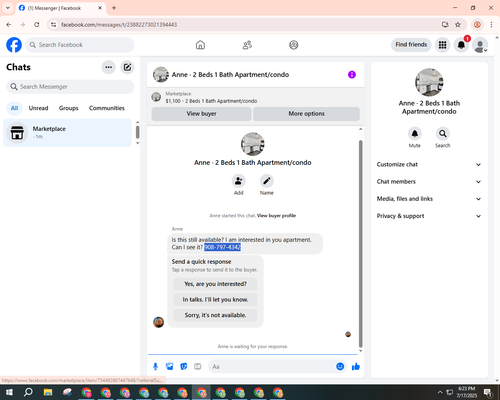The image size is (500, 400).
Task: Open the Windows notification center icon
Action: [x=488, y=392]
